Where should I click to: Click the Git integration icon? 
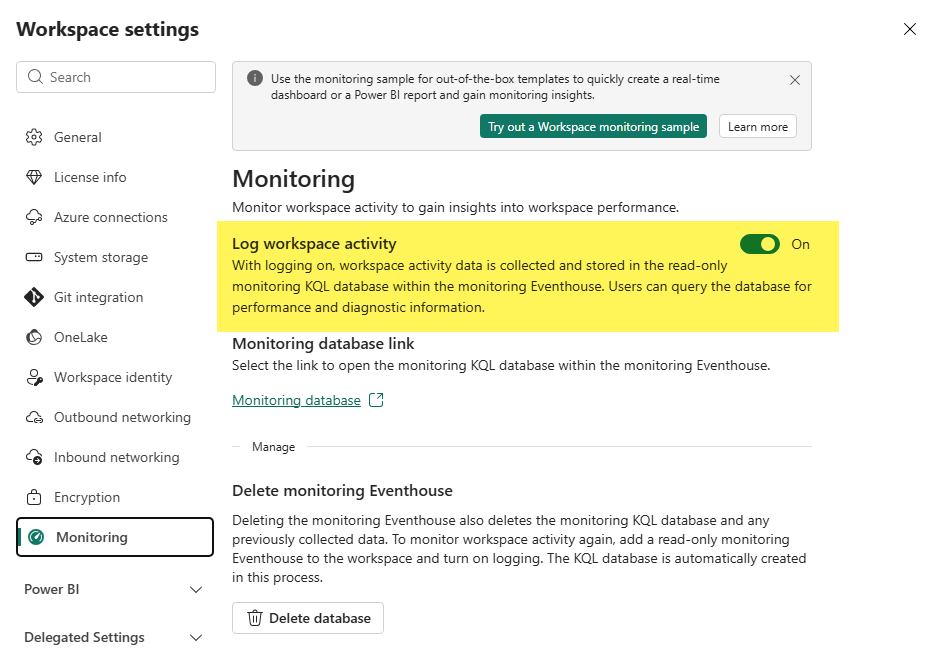point(34,297)
